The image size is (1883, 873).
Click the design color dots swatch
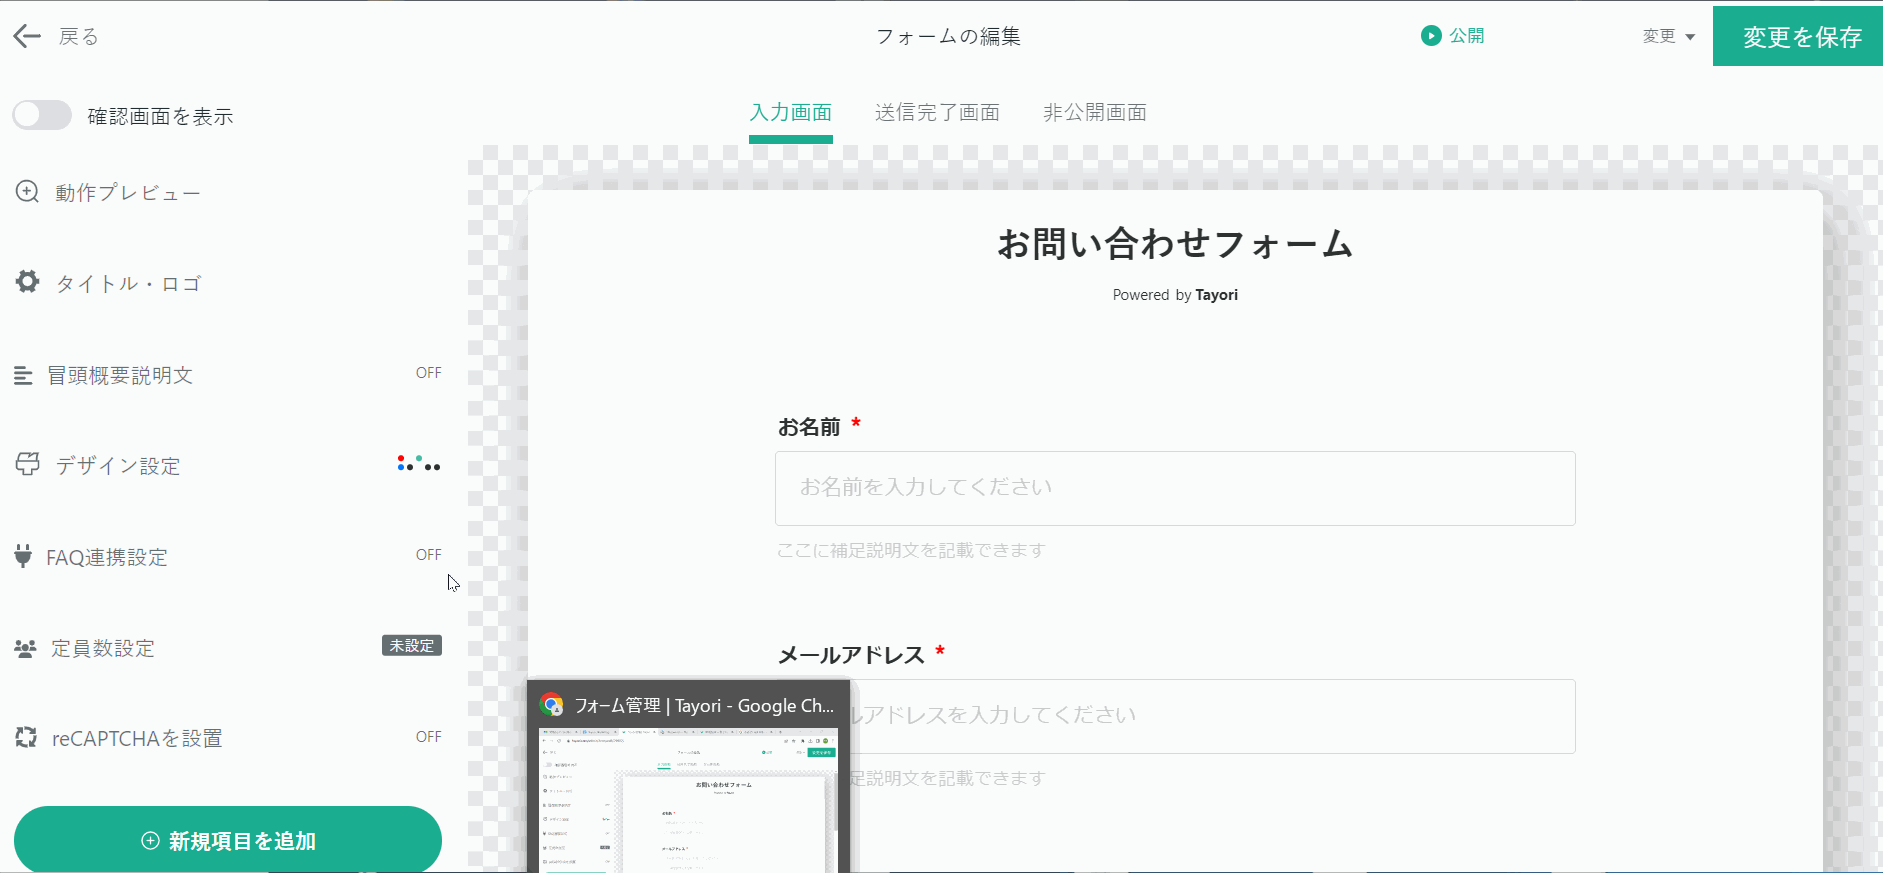(x=418, y=464)
